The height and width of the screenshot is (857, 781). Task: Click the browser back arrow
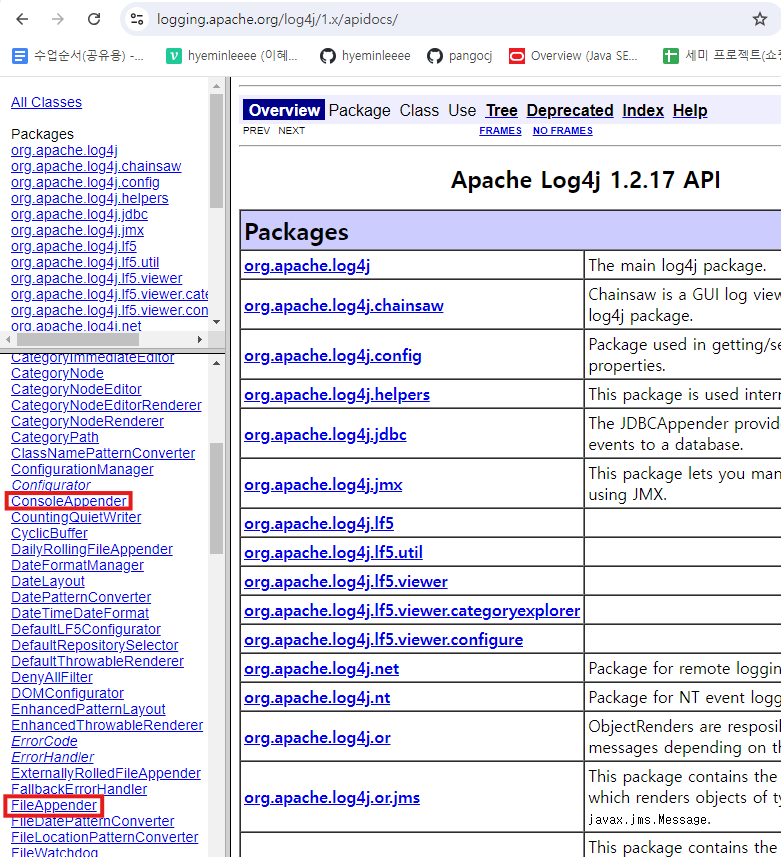pos(22,19)
